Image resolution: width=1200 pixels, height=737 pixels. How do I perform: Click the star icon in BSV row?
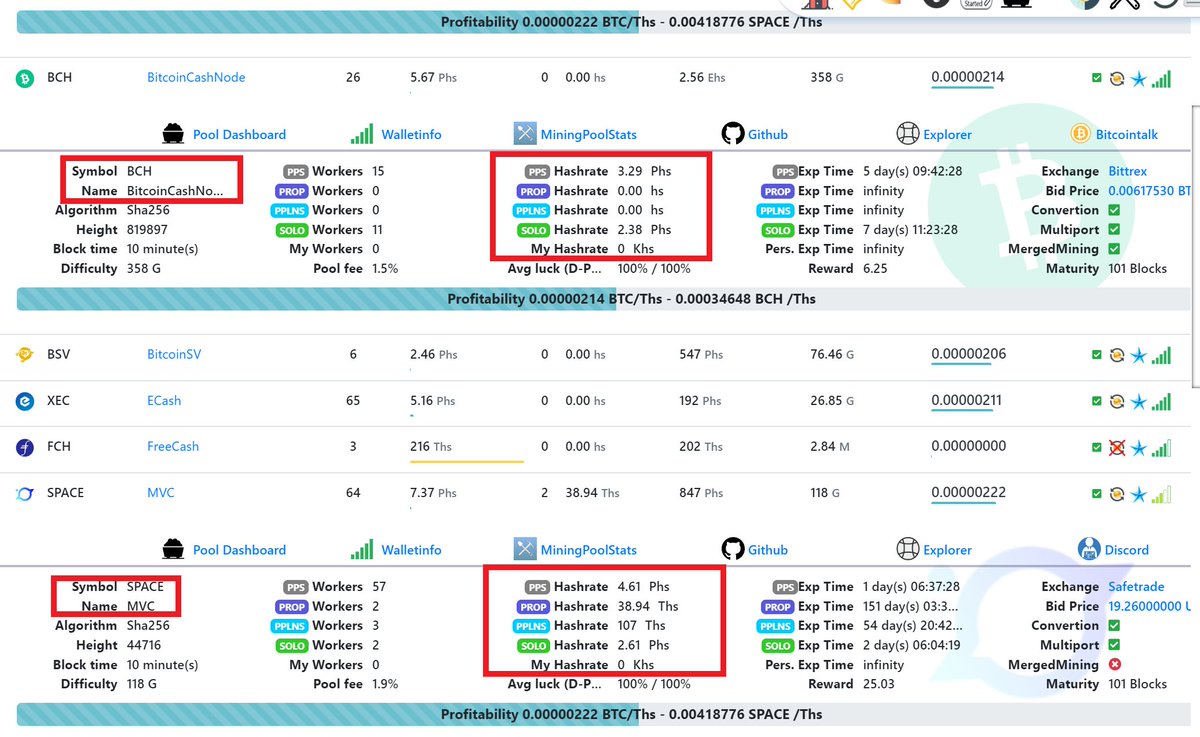[x=1138, y=355]
